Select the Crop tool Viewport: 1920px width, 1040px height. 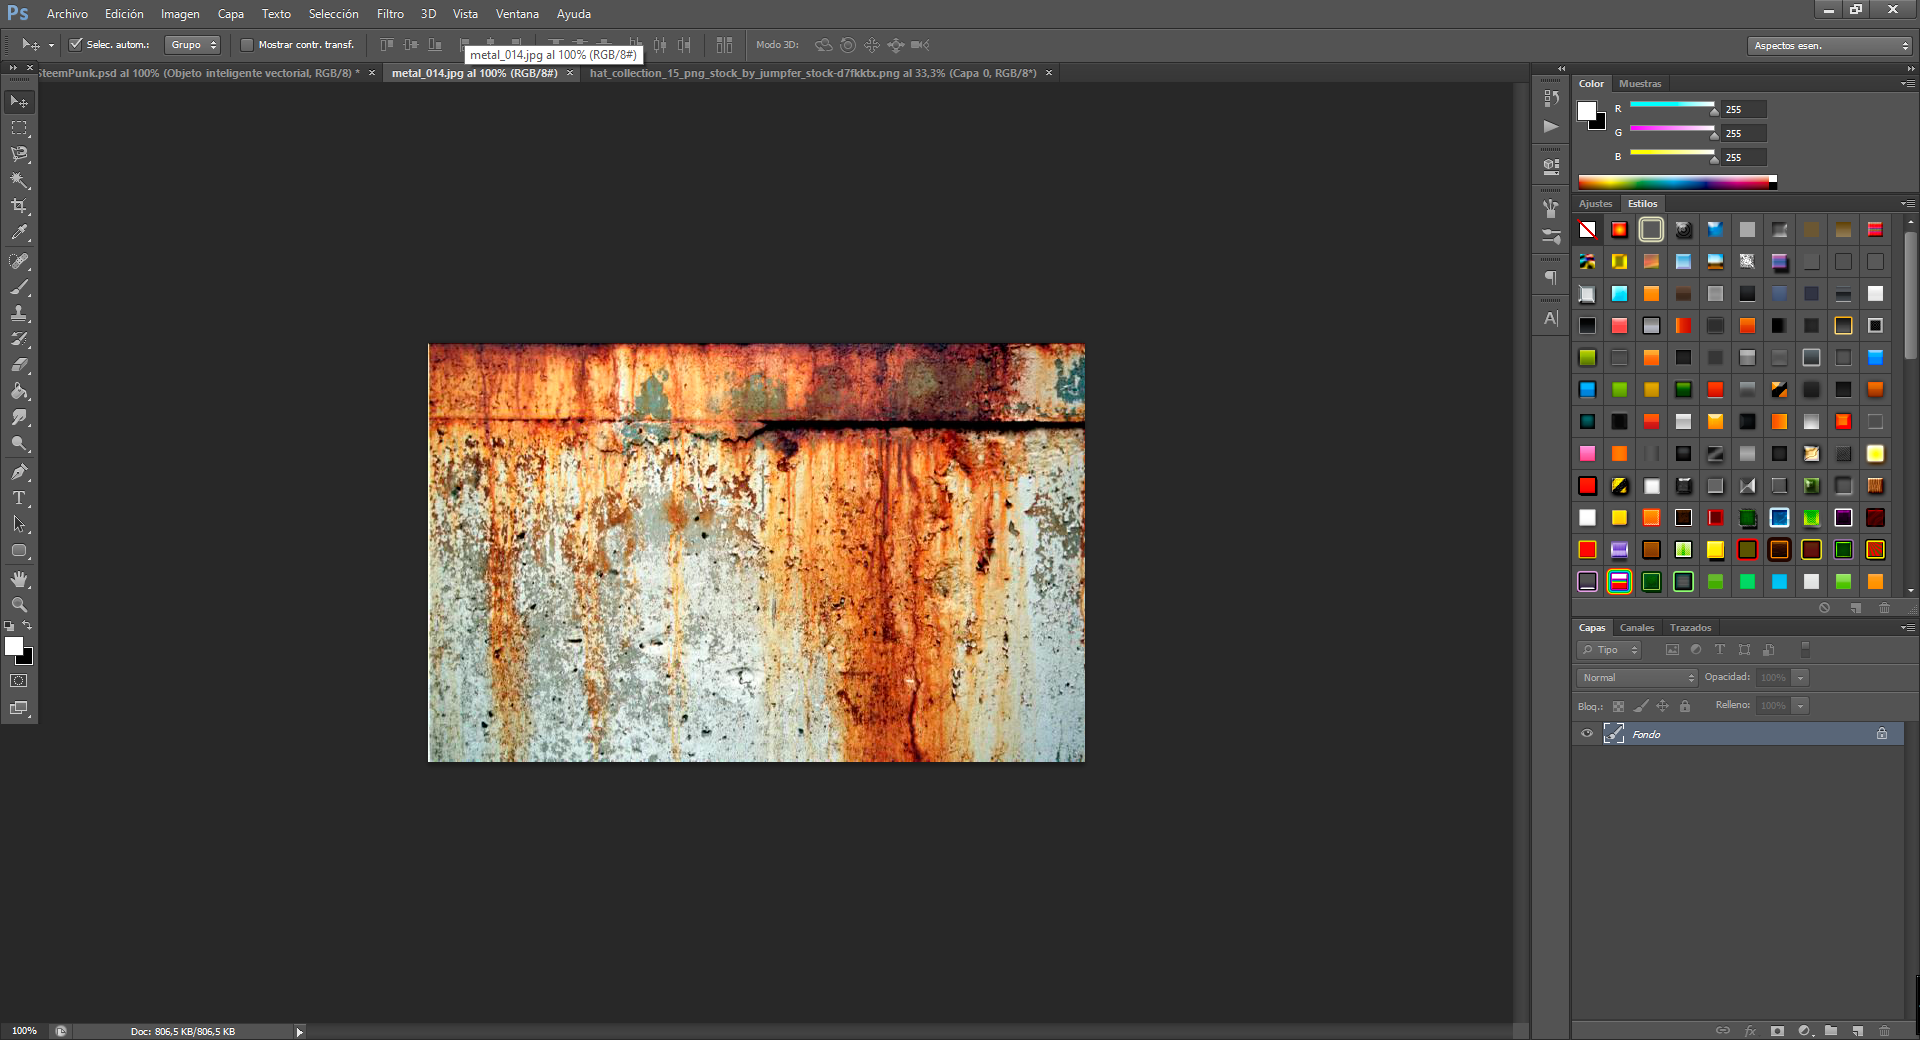[x=19, y=206]
